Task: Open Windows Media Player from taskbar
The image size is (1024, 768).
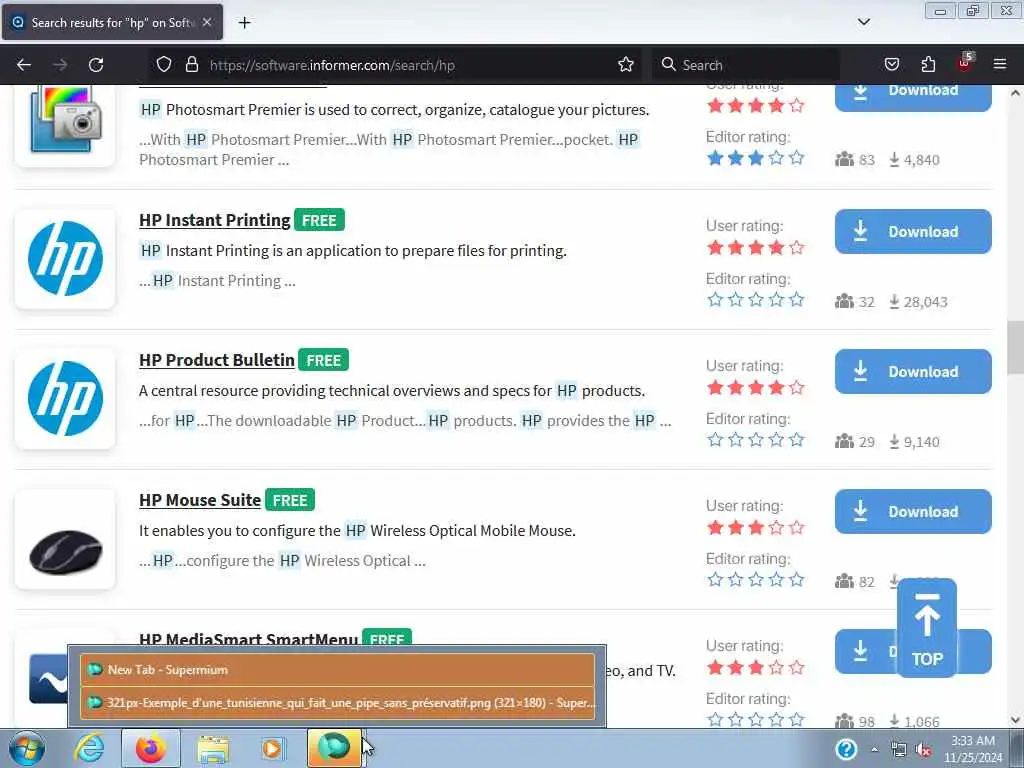Action: point(273,748)
